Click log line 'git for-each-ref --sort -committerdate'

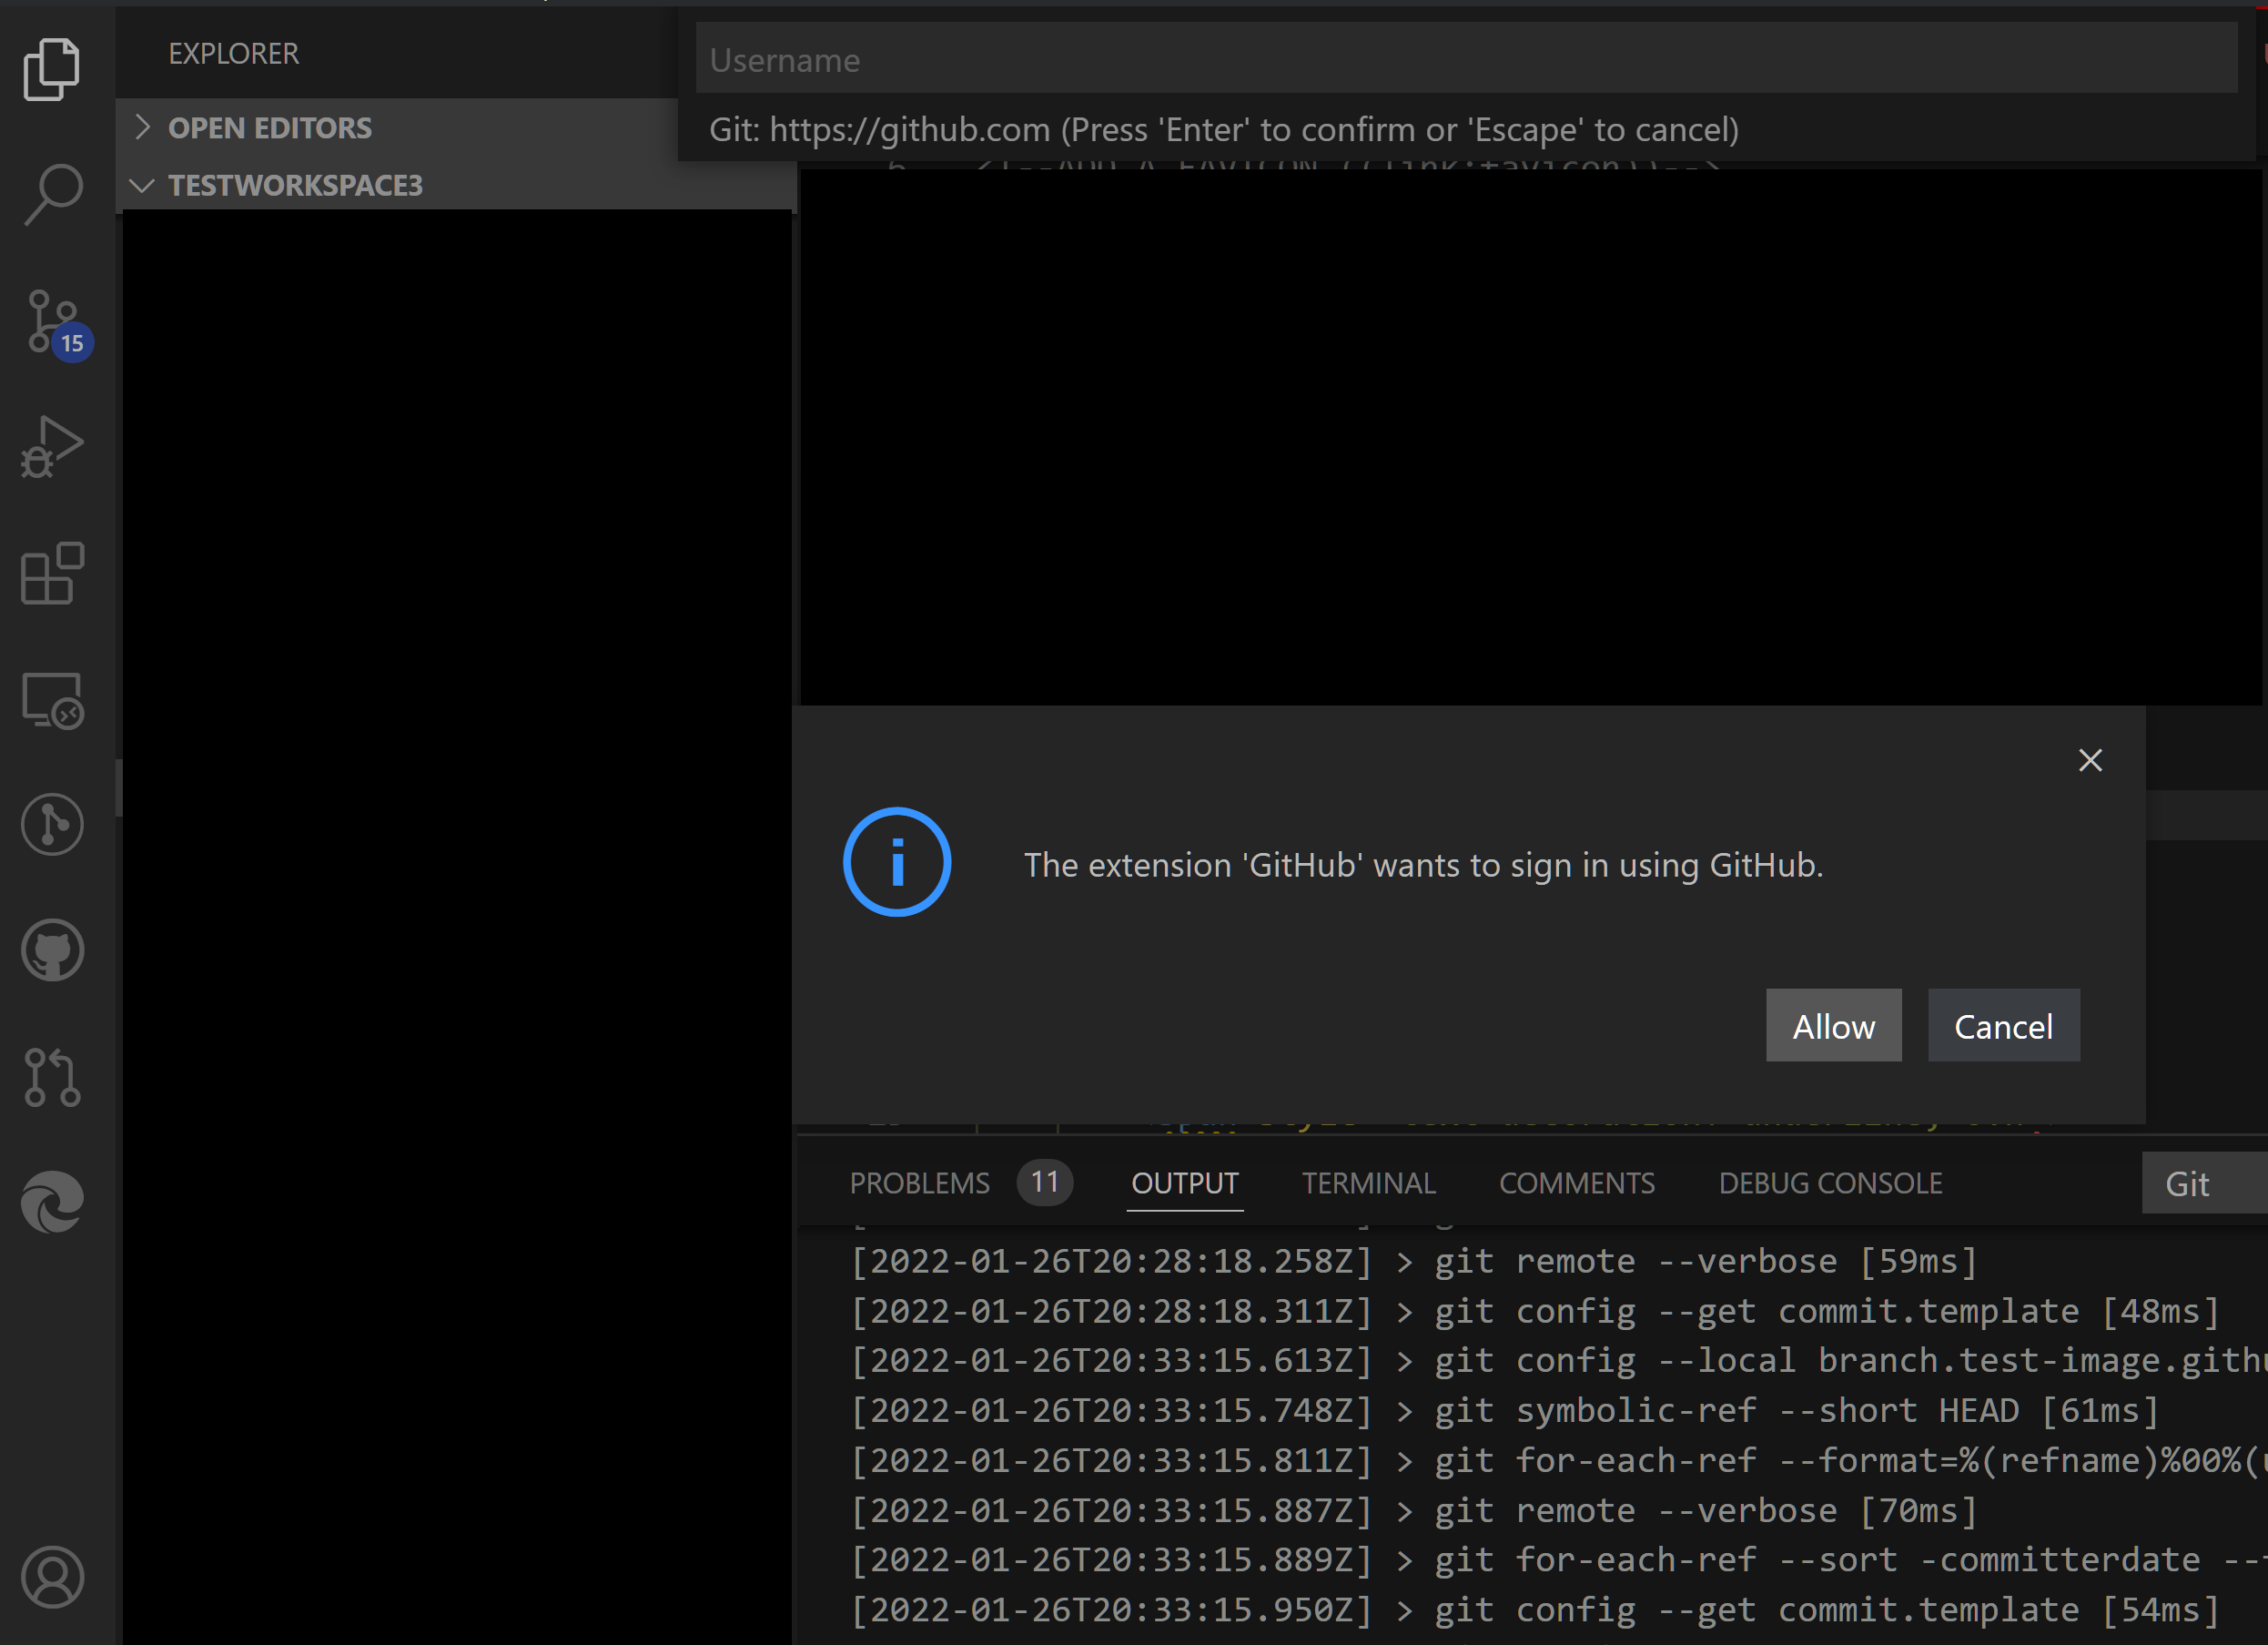(1558, 1560)
